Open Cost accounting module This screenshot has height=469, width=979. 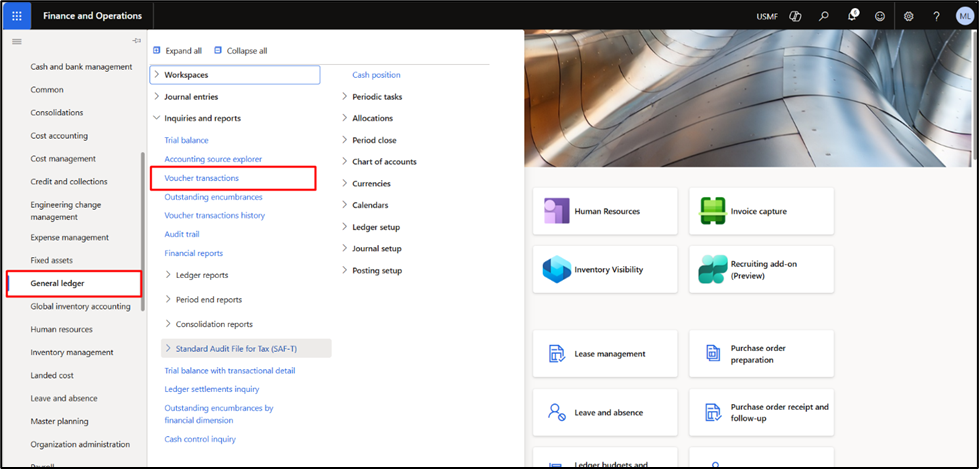point(59,136)
